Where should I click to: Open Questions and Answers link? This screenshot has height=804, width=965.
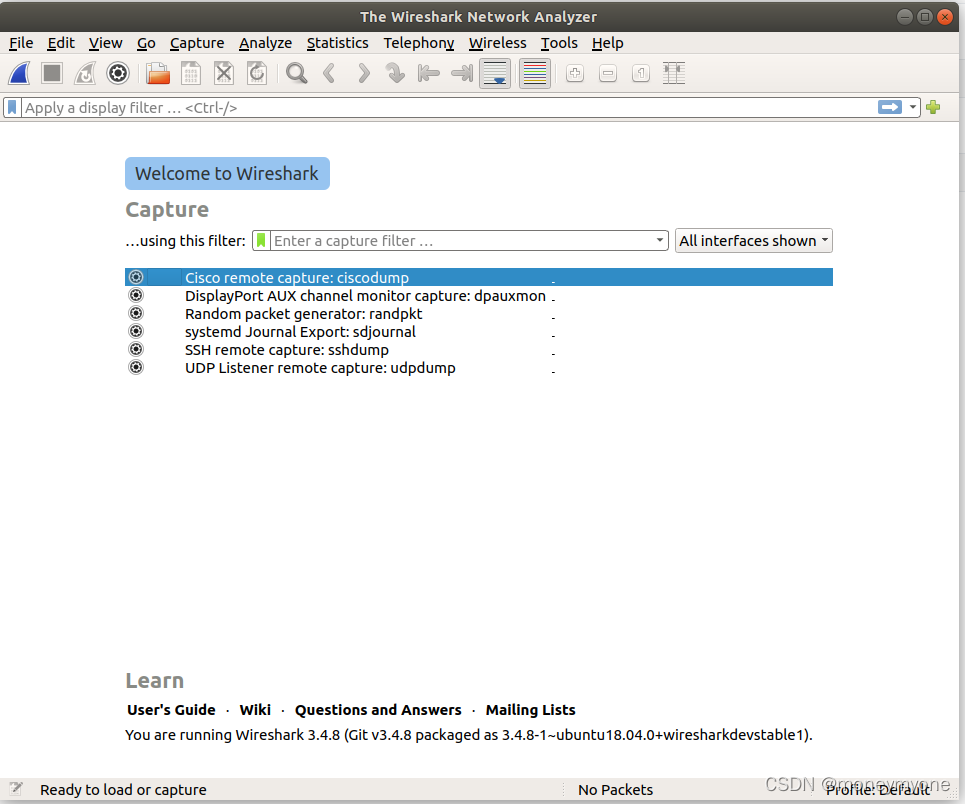point(378,710)
